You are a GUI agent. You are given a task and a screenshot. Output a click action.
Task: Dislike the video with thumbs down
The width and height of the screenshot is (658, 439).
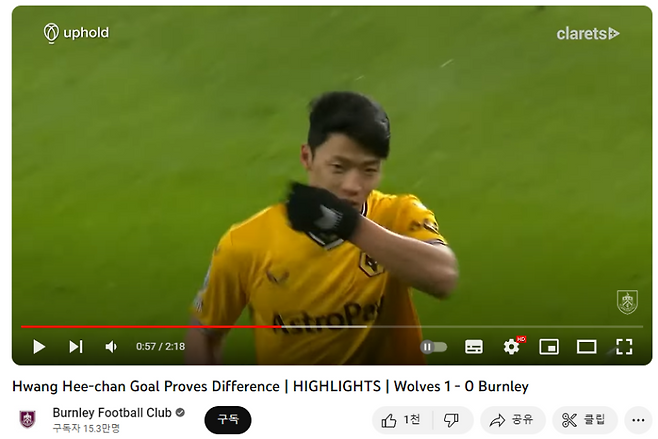(x=452, y=420)
